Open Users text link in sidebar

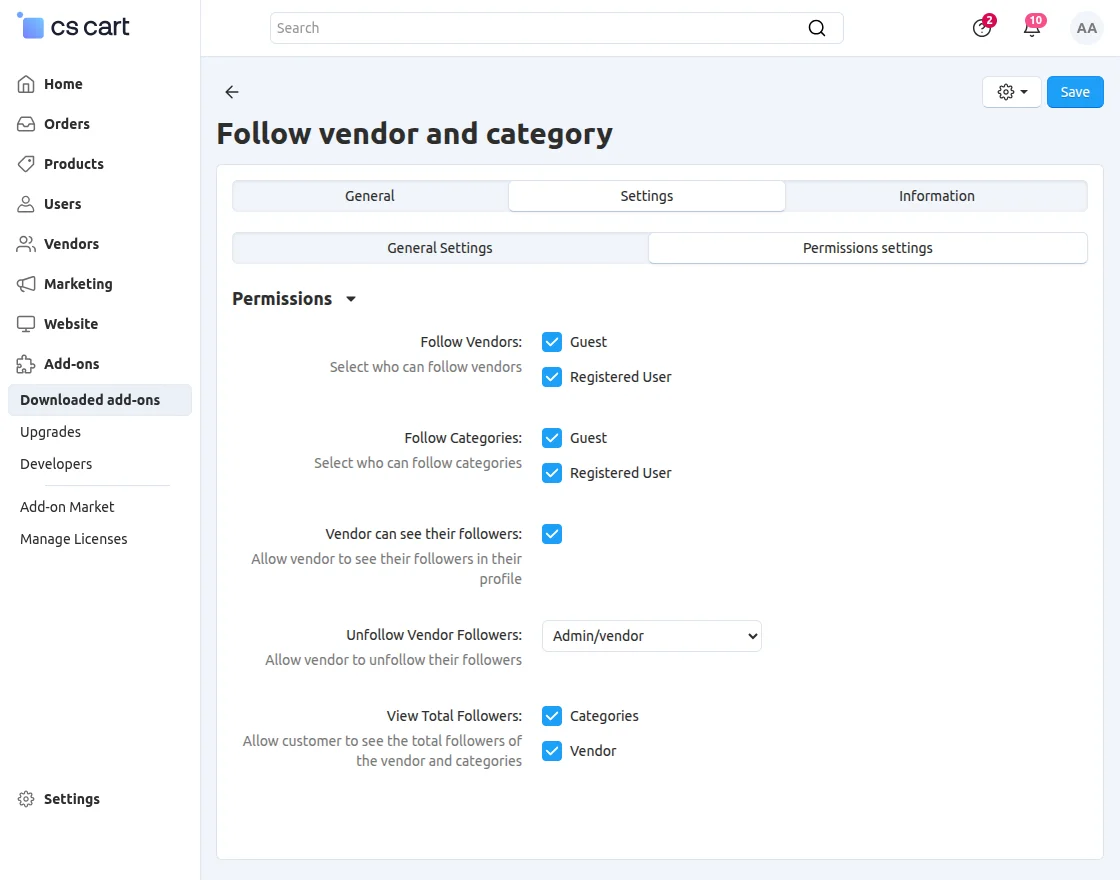point(62,204)
